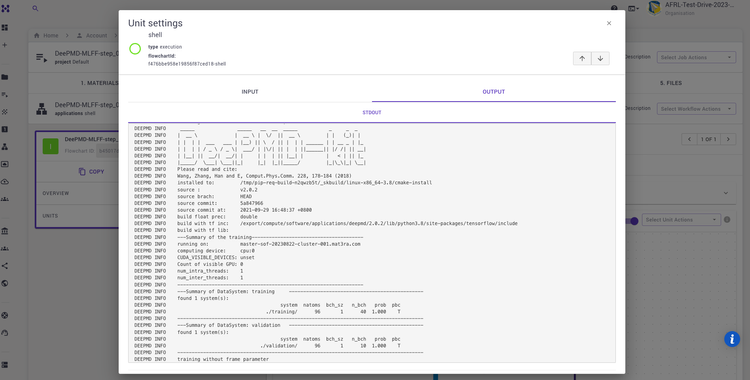Viewport: 750px width, 380px height.
Task: Go to the previous page arrow
Action: [x=689, y=139]
